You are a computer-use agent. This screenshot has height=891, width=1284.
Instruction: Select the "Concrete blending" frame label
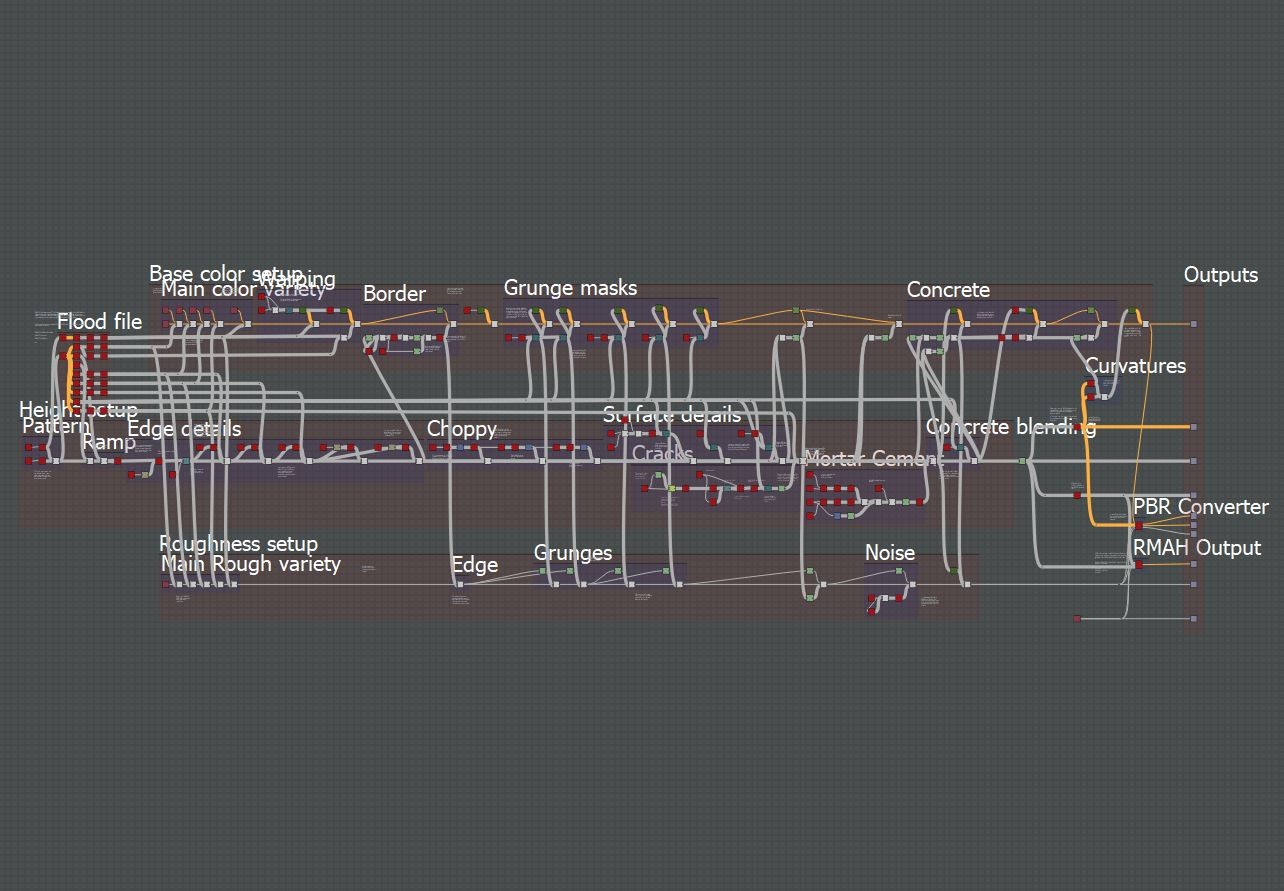(1011, 427)
